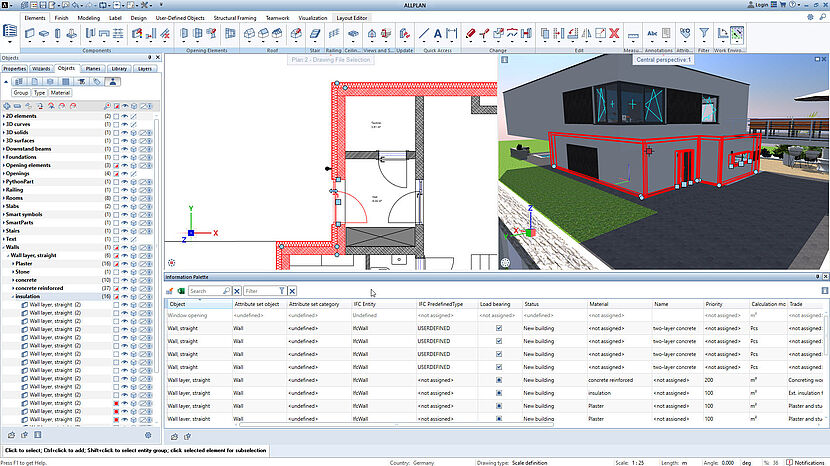Toggle visibility eye for the Rooms group
This screenshot has width=830, height=466.
point(125,197)
